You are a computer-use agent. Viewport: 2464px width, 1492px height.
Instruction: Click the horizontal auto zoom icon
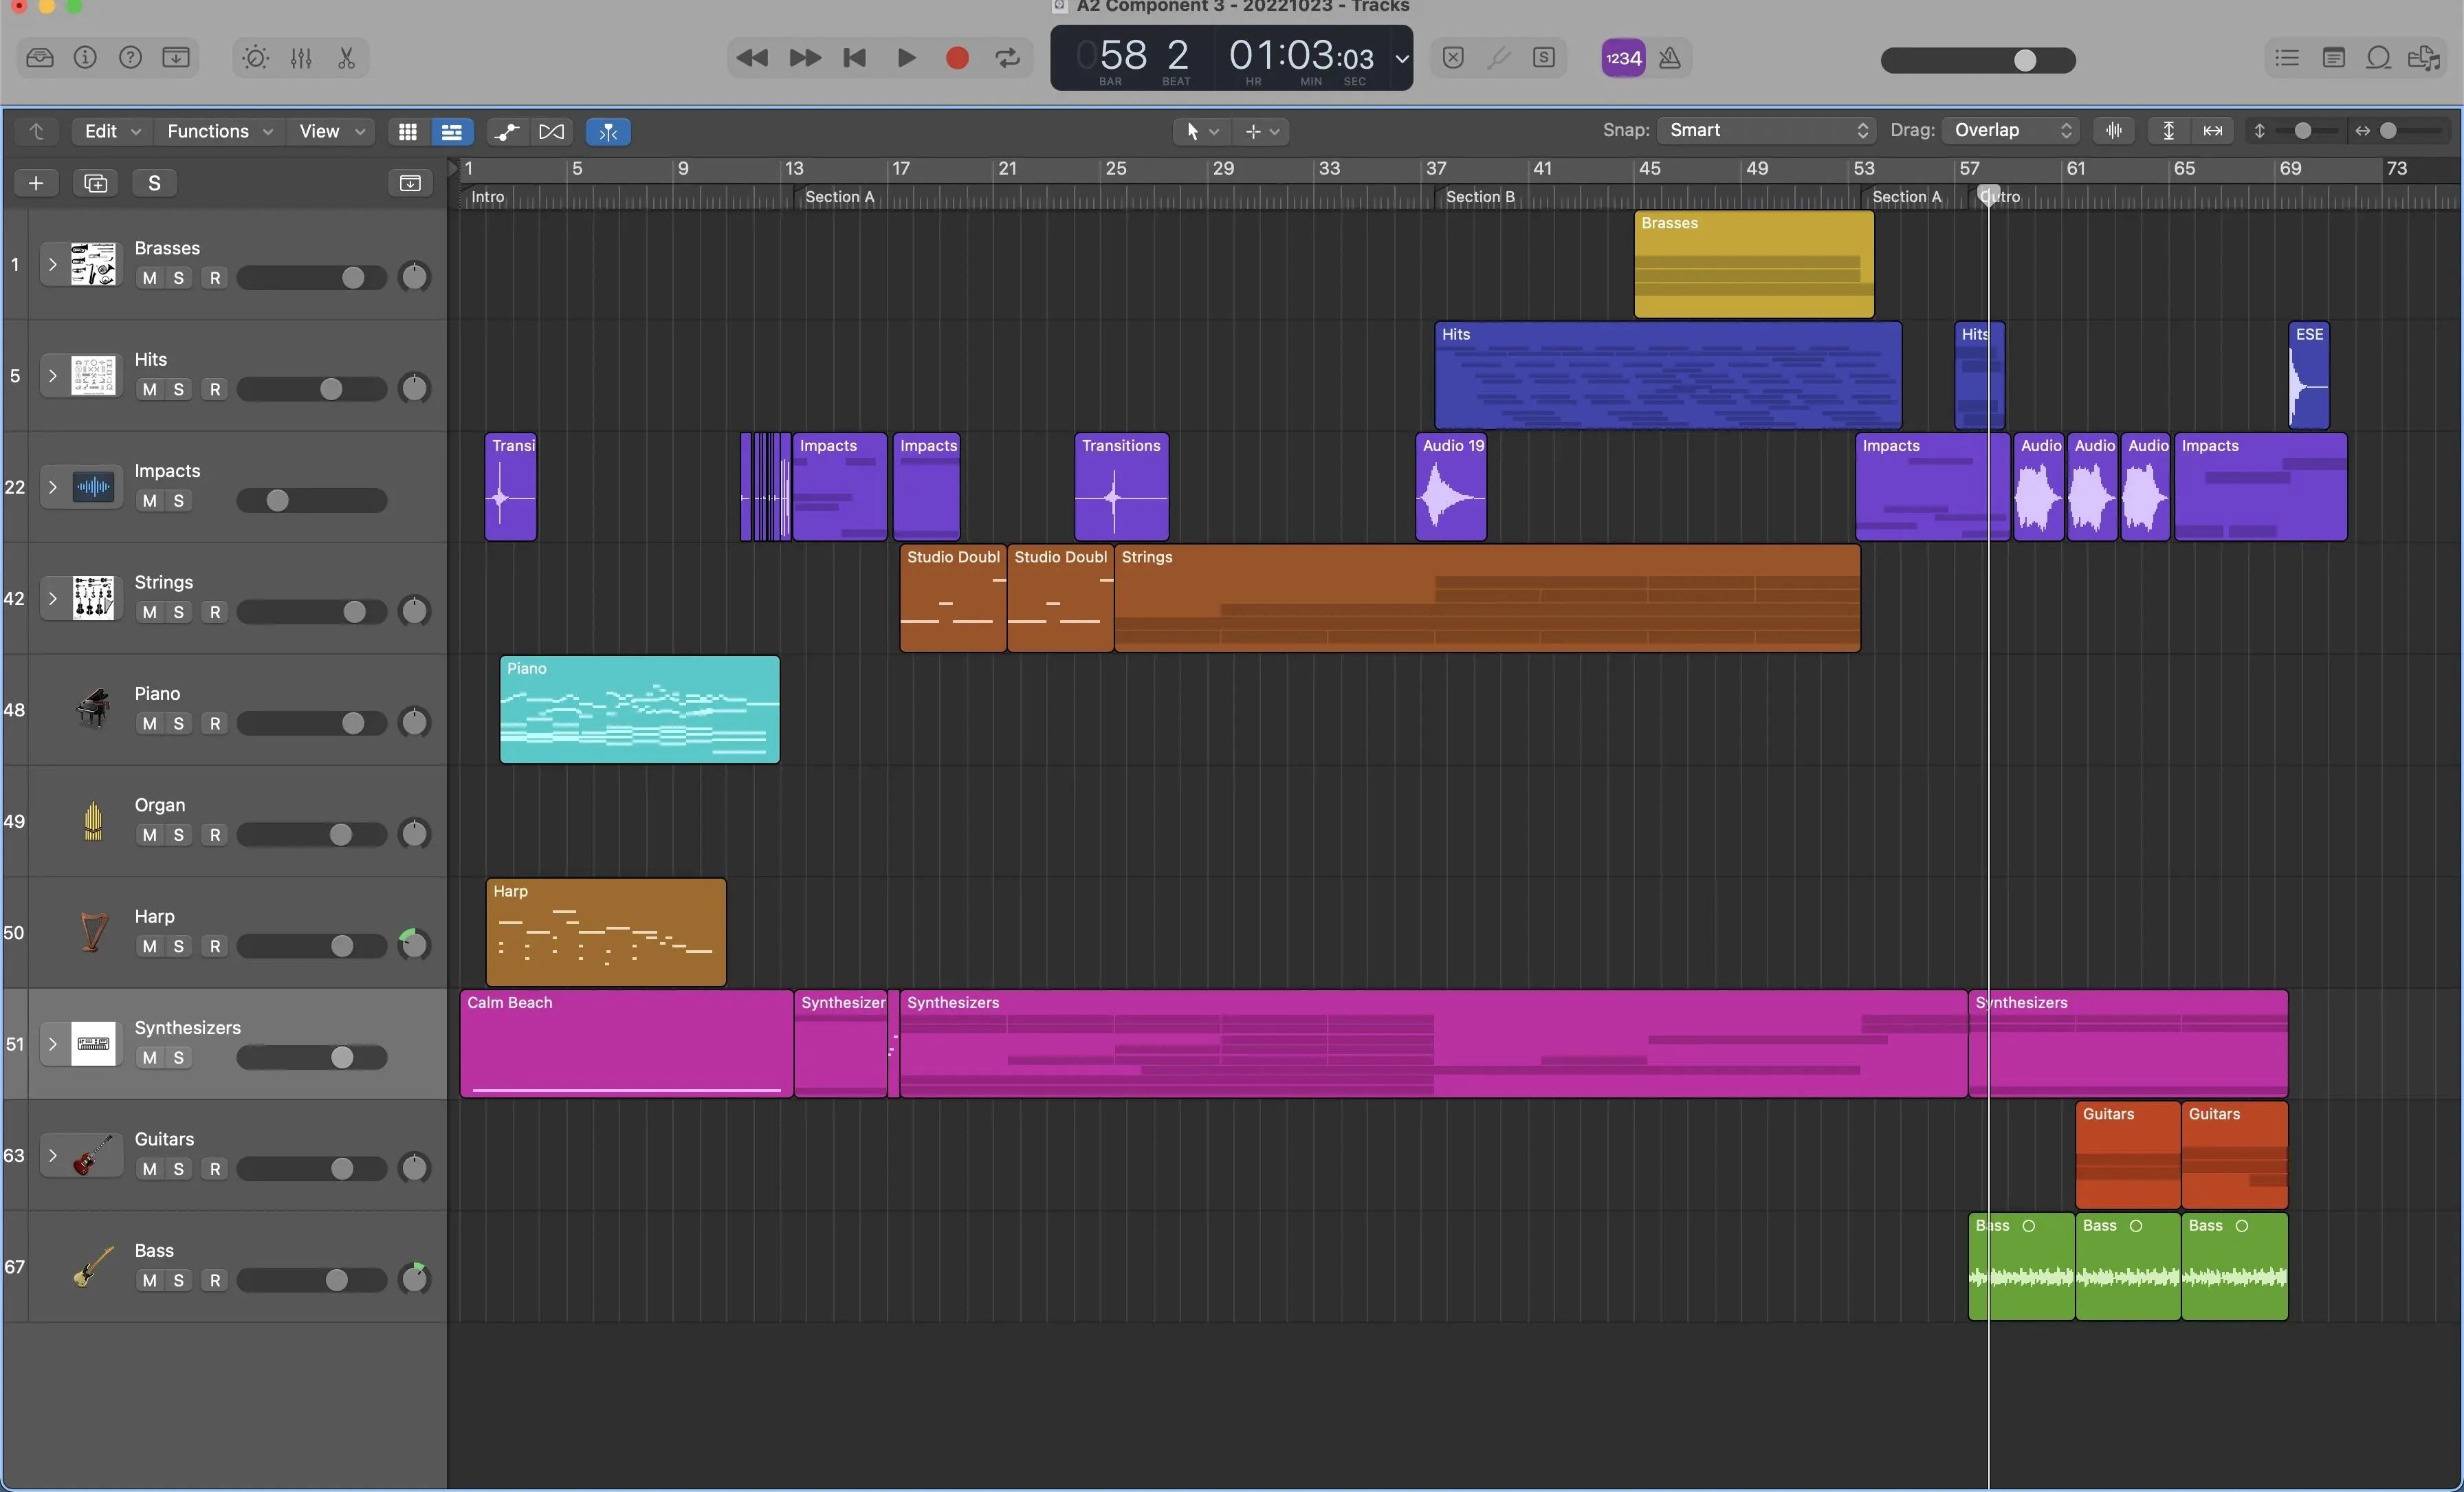[2213, 130]
